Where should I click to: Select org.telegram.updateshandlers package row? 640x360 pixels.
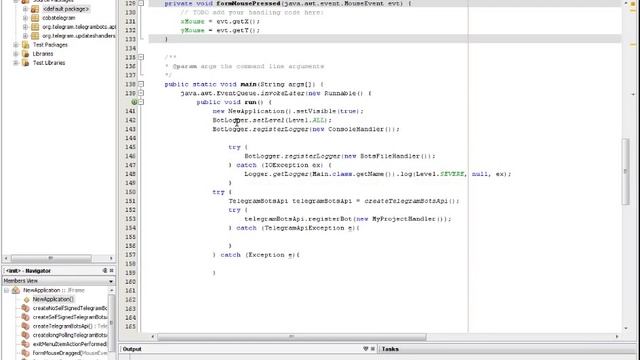click(79, 36)
